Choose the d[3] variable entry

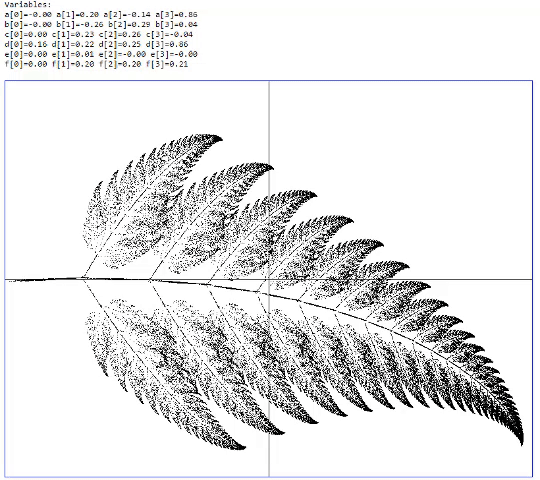pyautogui.click(x=167, y=44)
